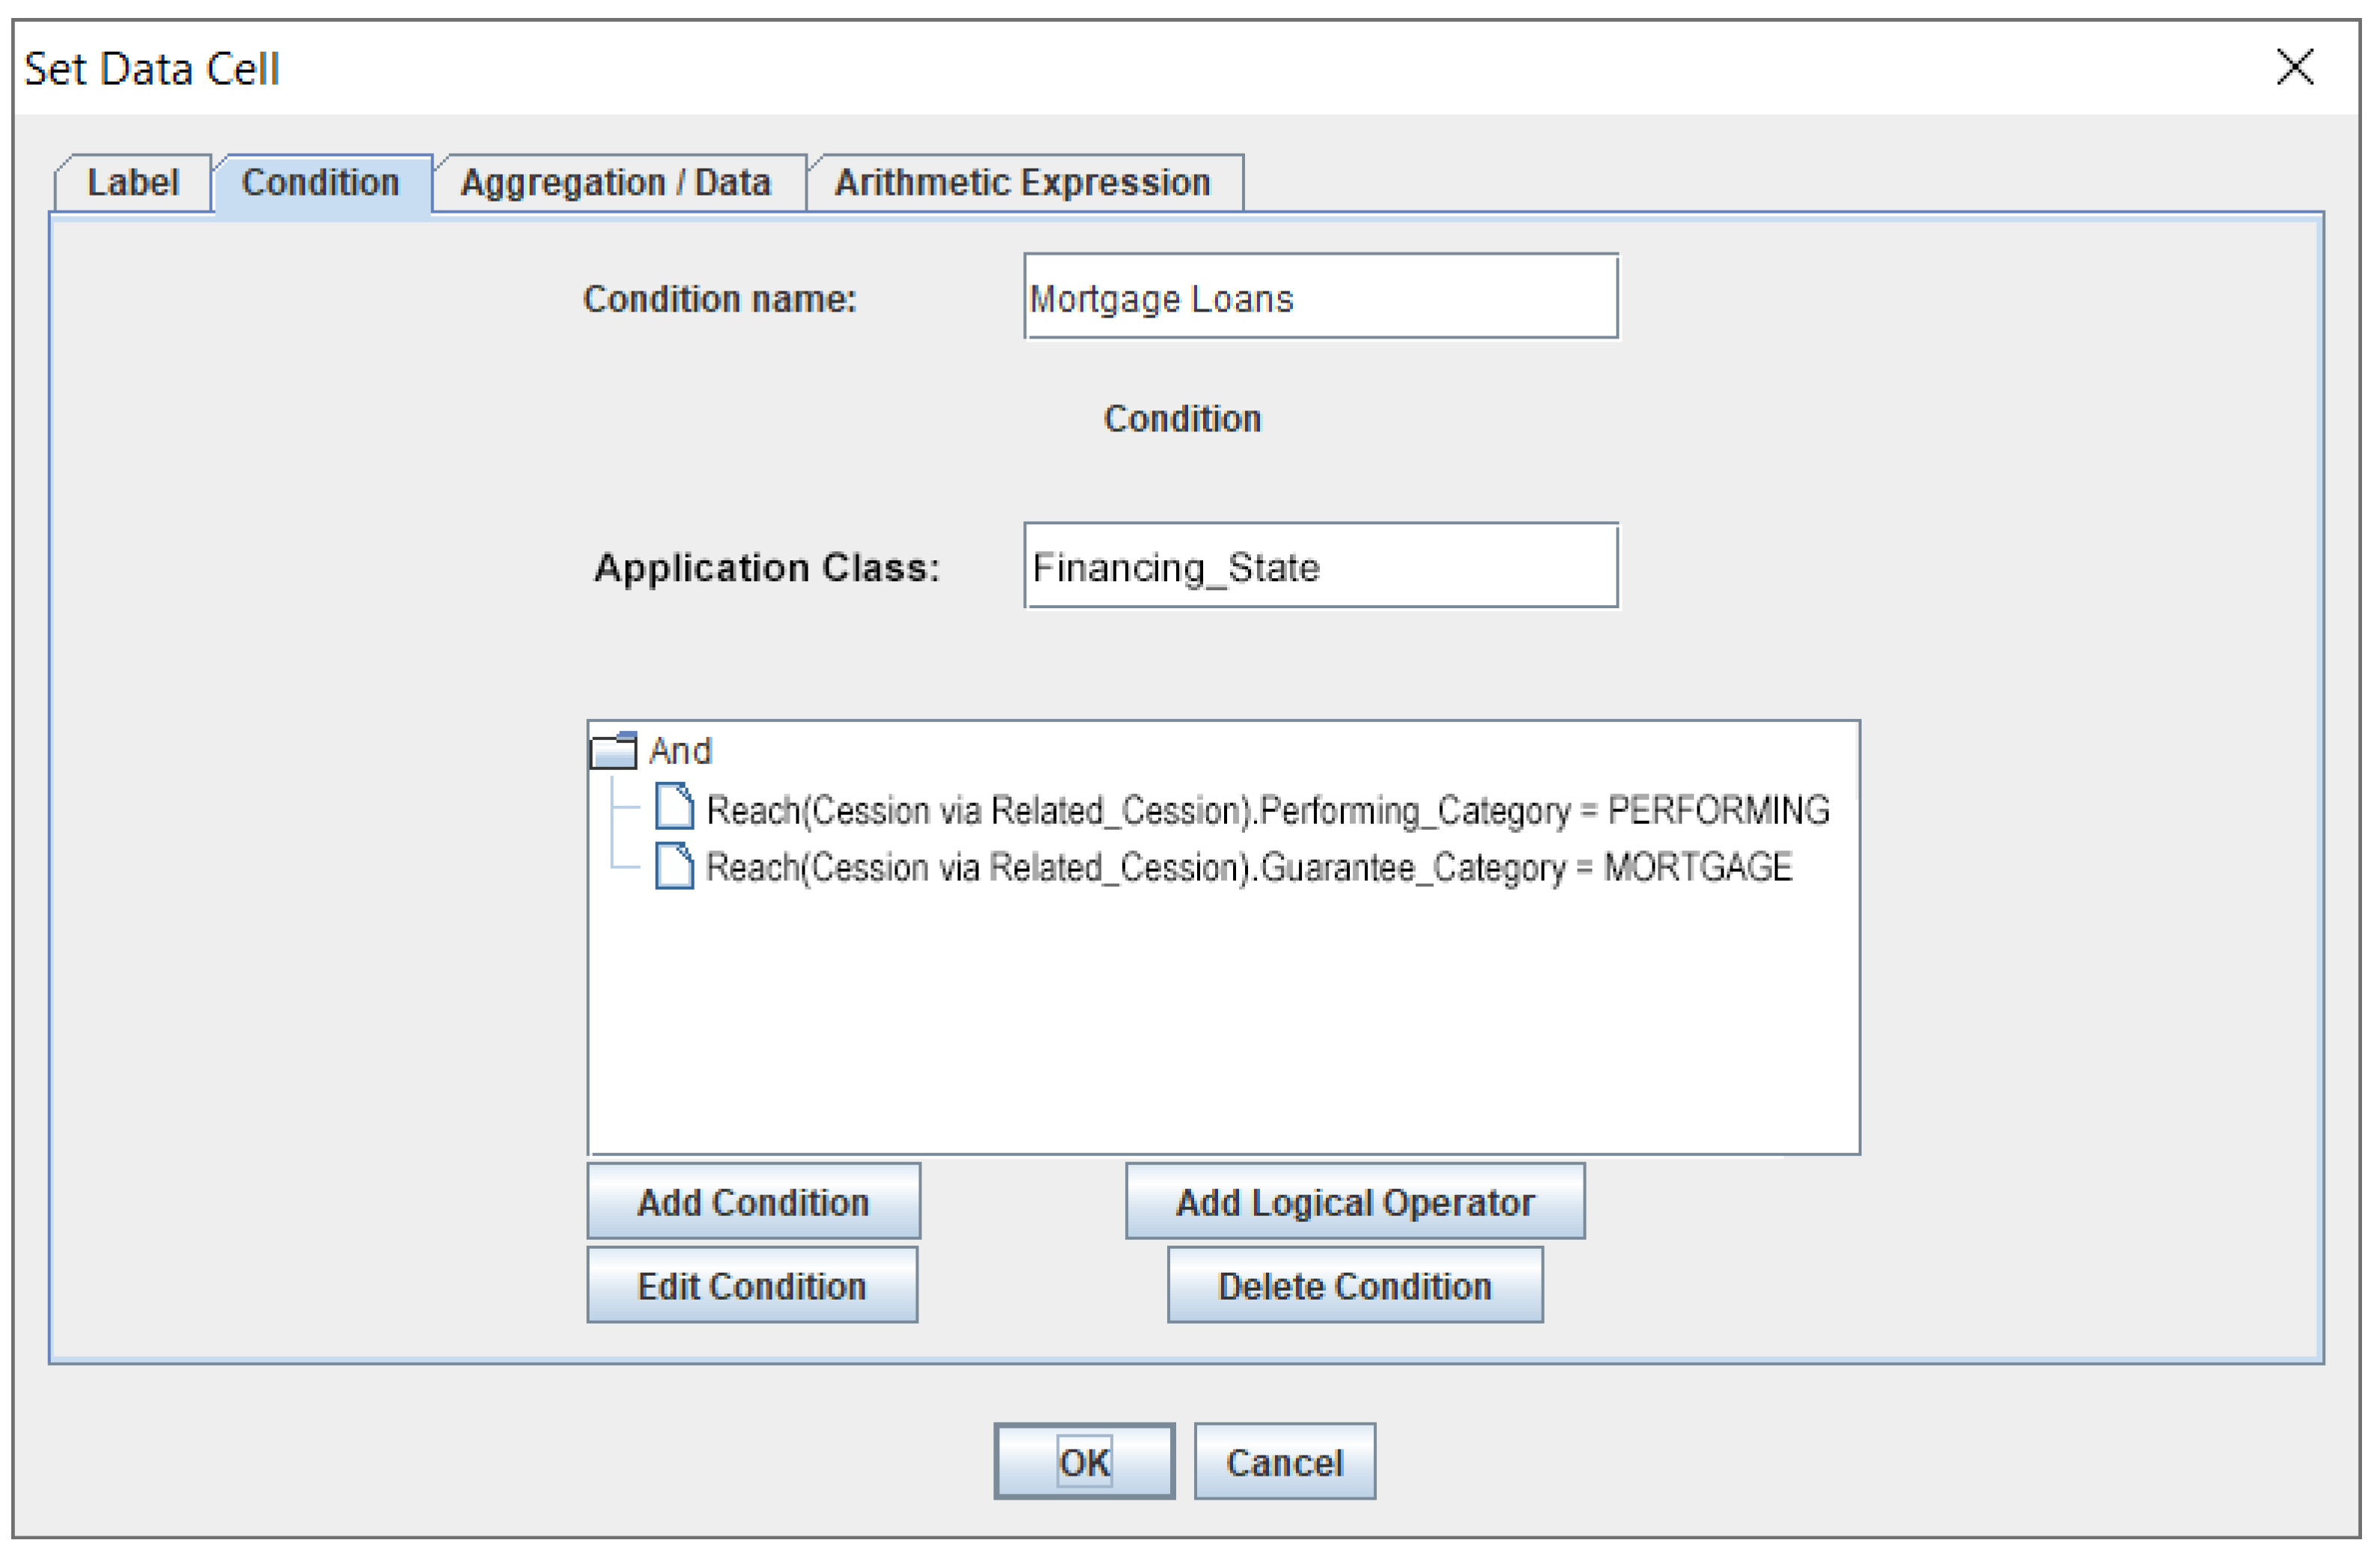
Task: Click Add Logical Operator
Action: [x=1355, y=1202]
